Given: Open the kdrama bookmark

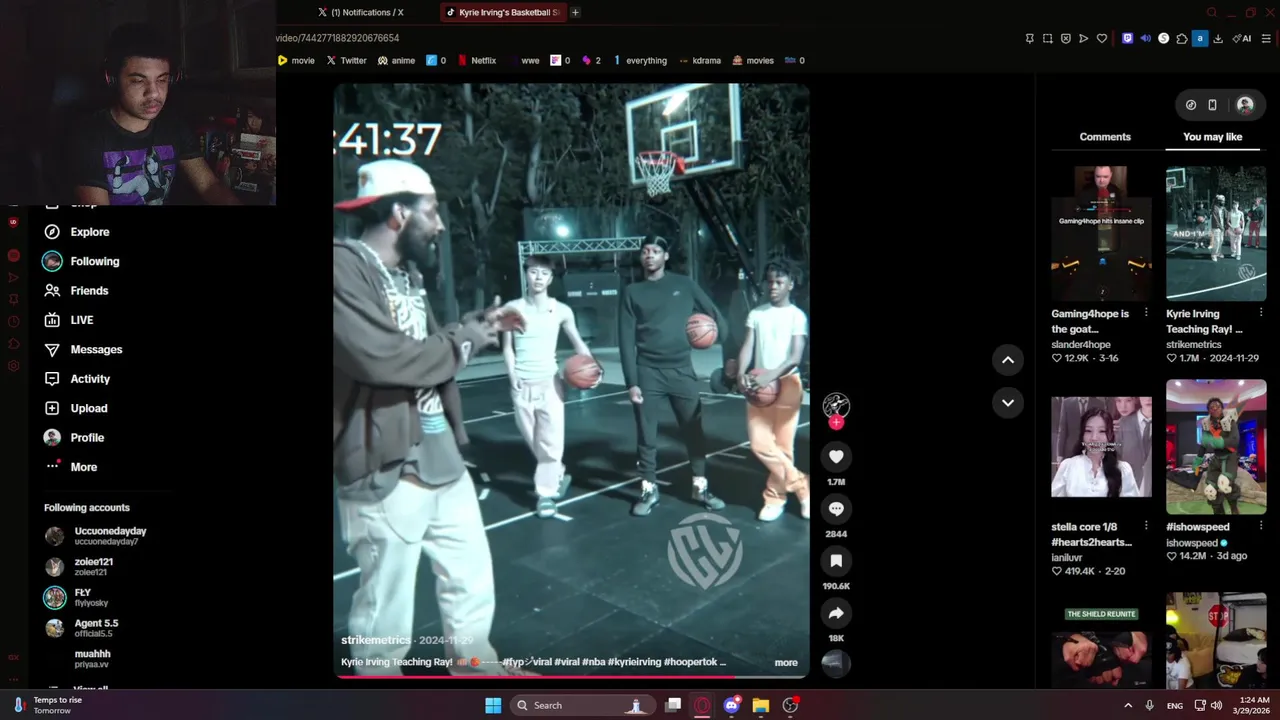Looking at the screenshot, I should 699,60.
